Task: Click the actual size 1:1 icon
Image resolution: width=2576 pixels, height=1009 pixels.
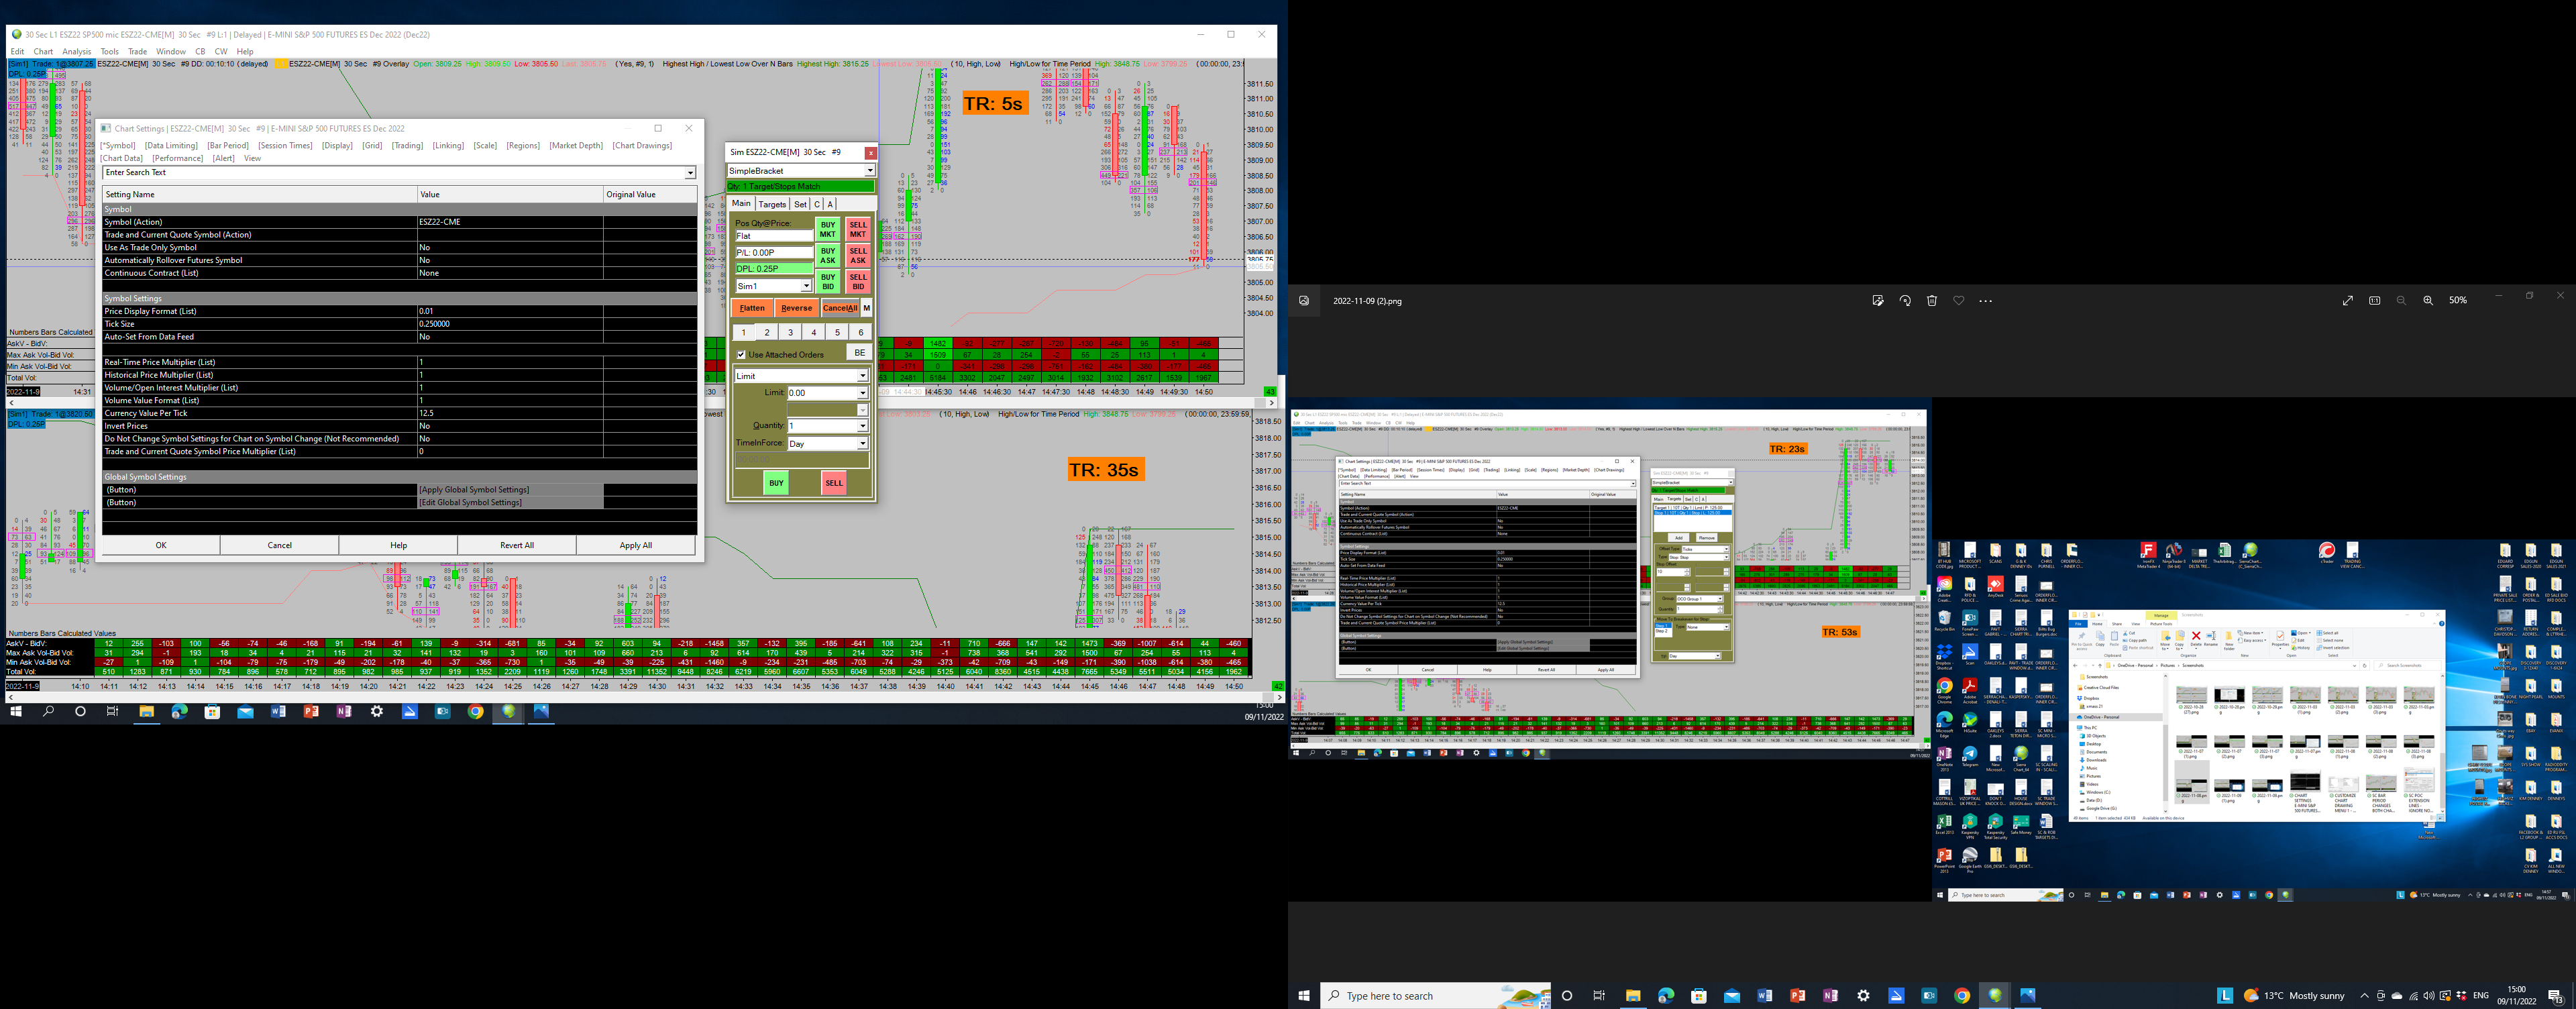Action: 2374,301
